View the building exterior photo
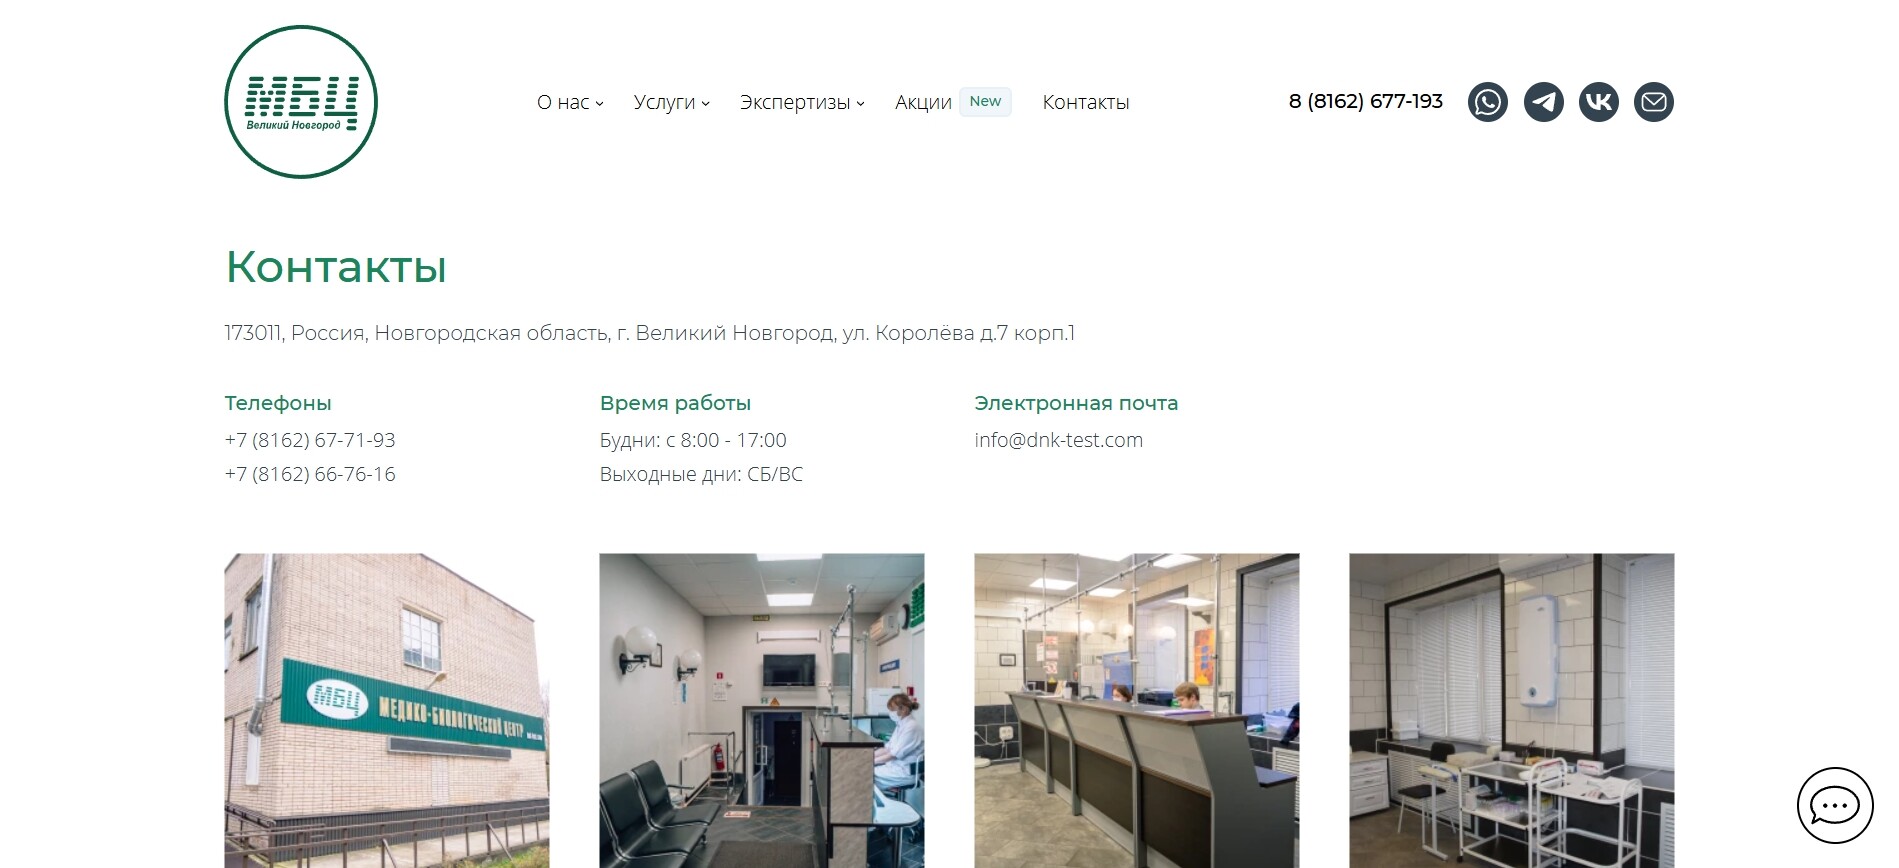Viewport: 1899px width, 868px height. click(386, 710)
